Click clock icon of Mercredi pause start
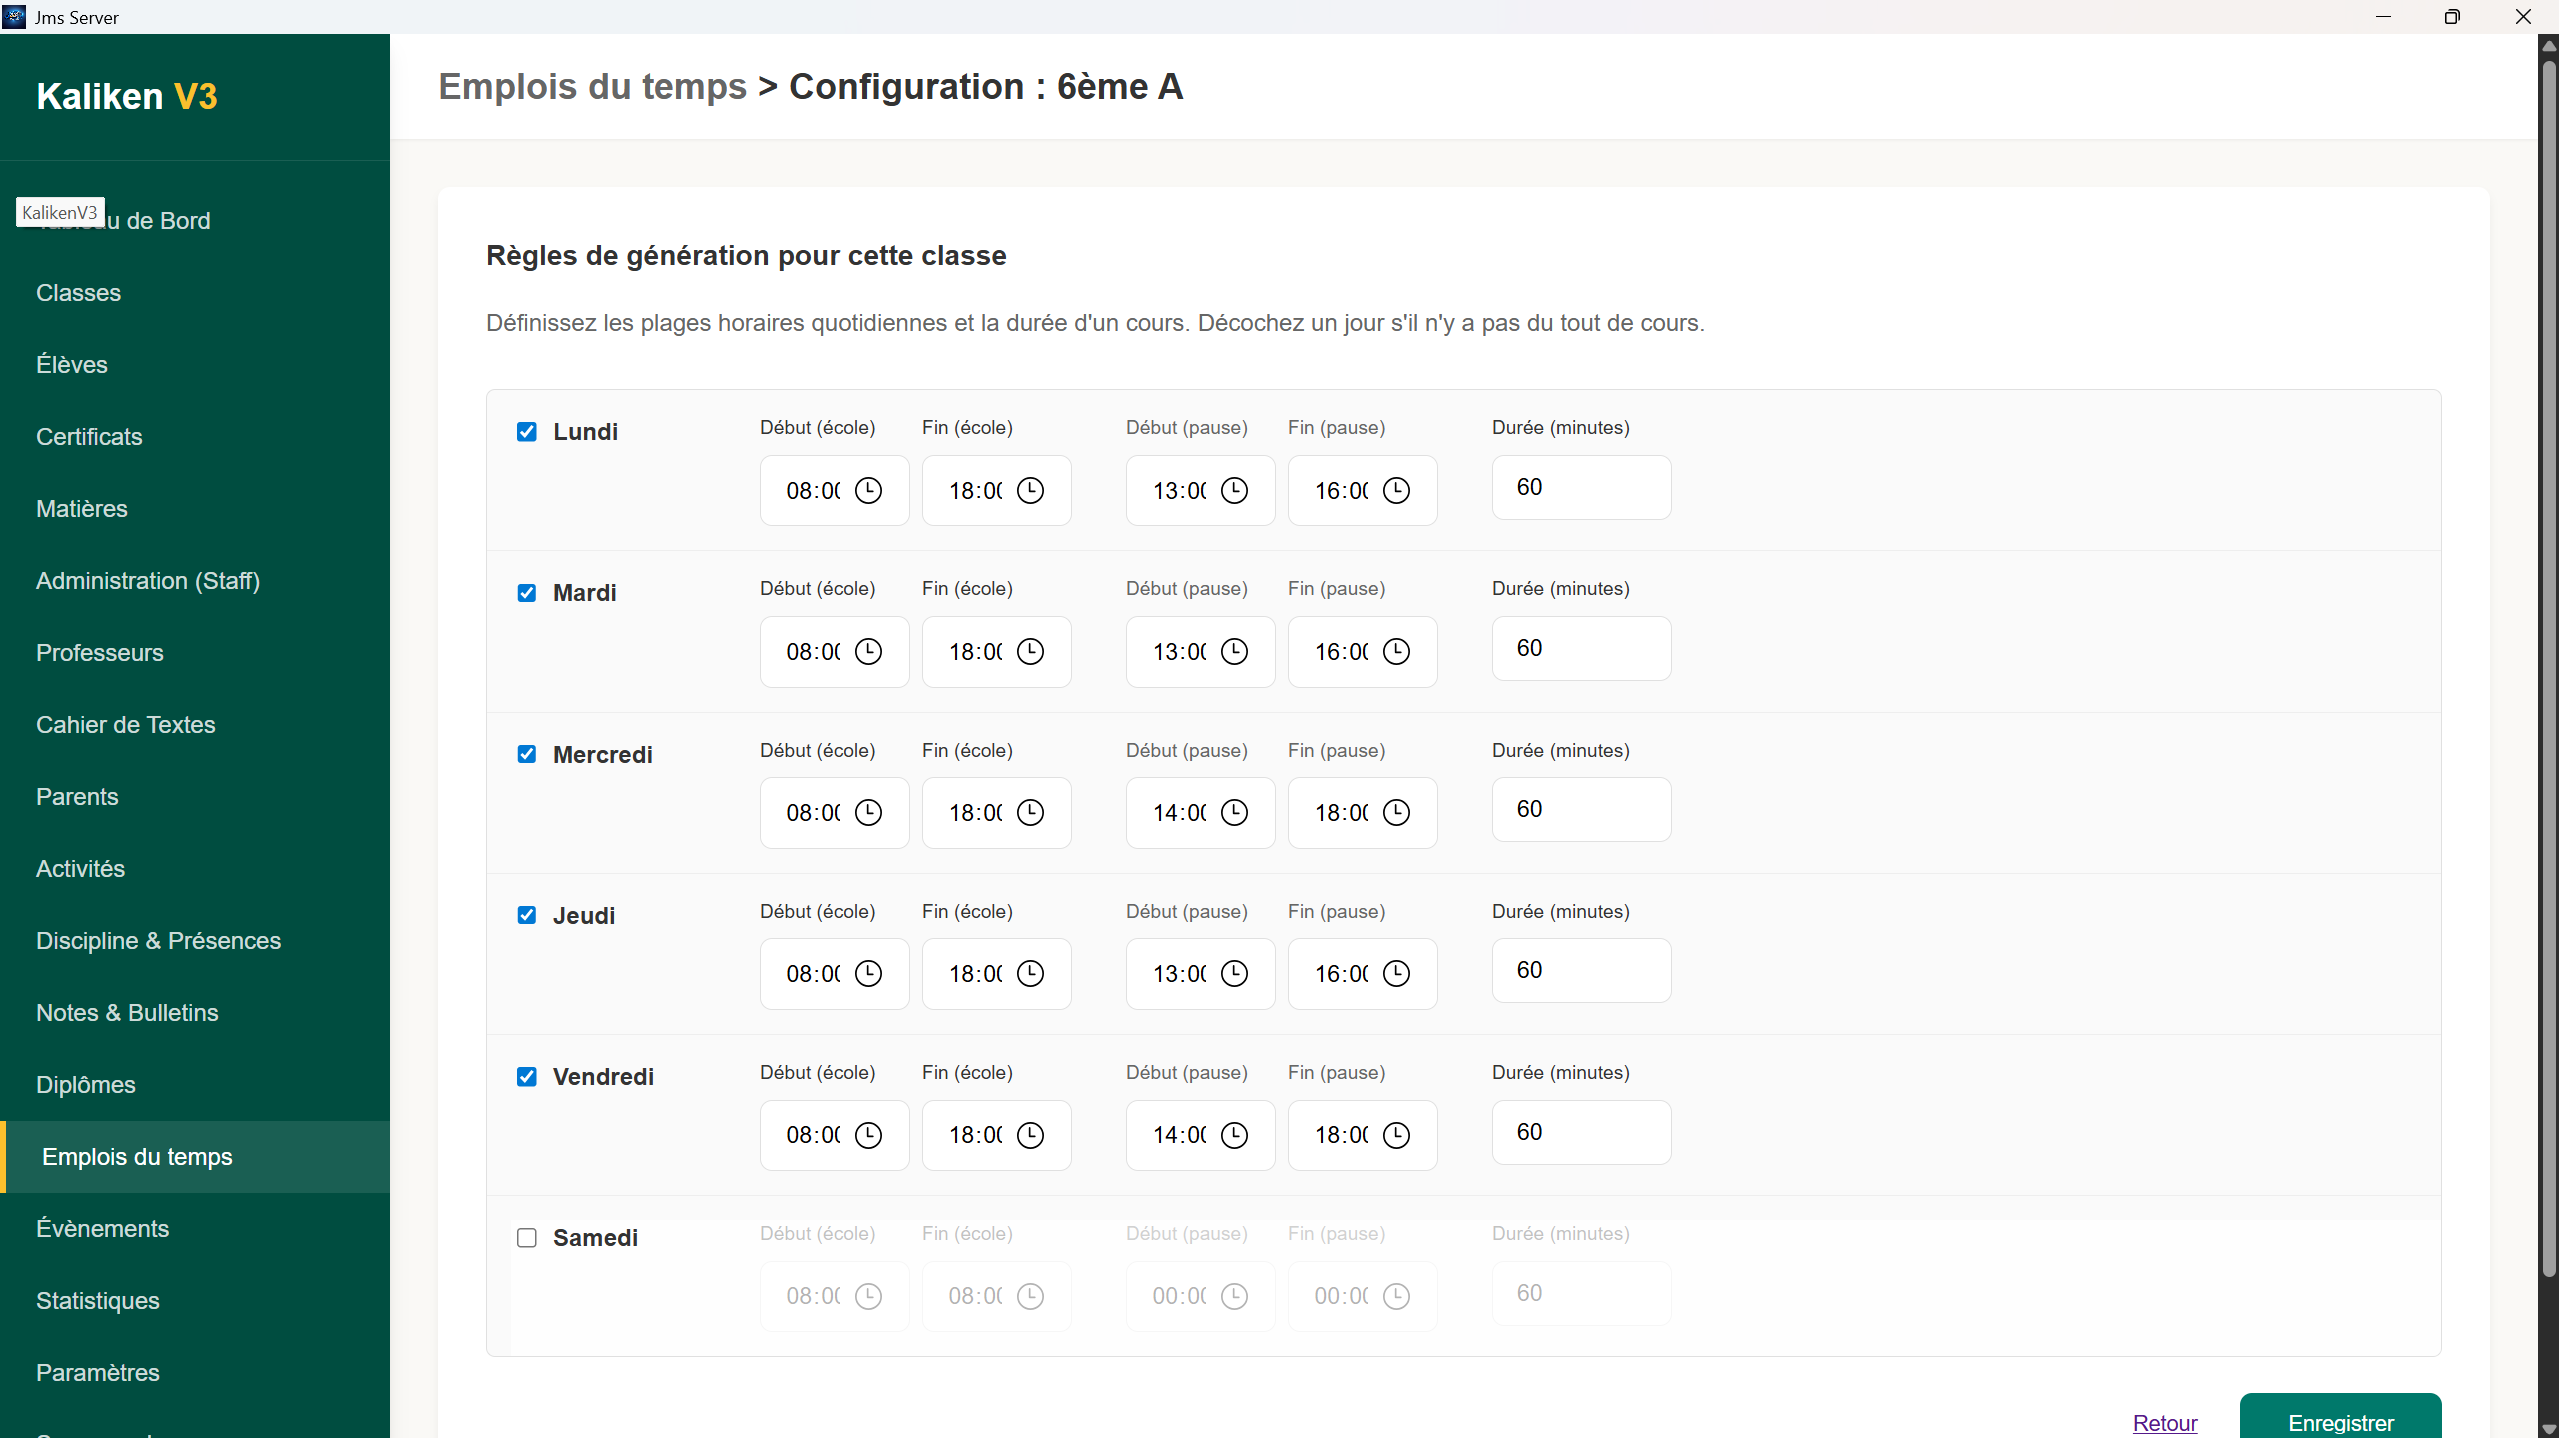 click(1234, 813)
